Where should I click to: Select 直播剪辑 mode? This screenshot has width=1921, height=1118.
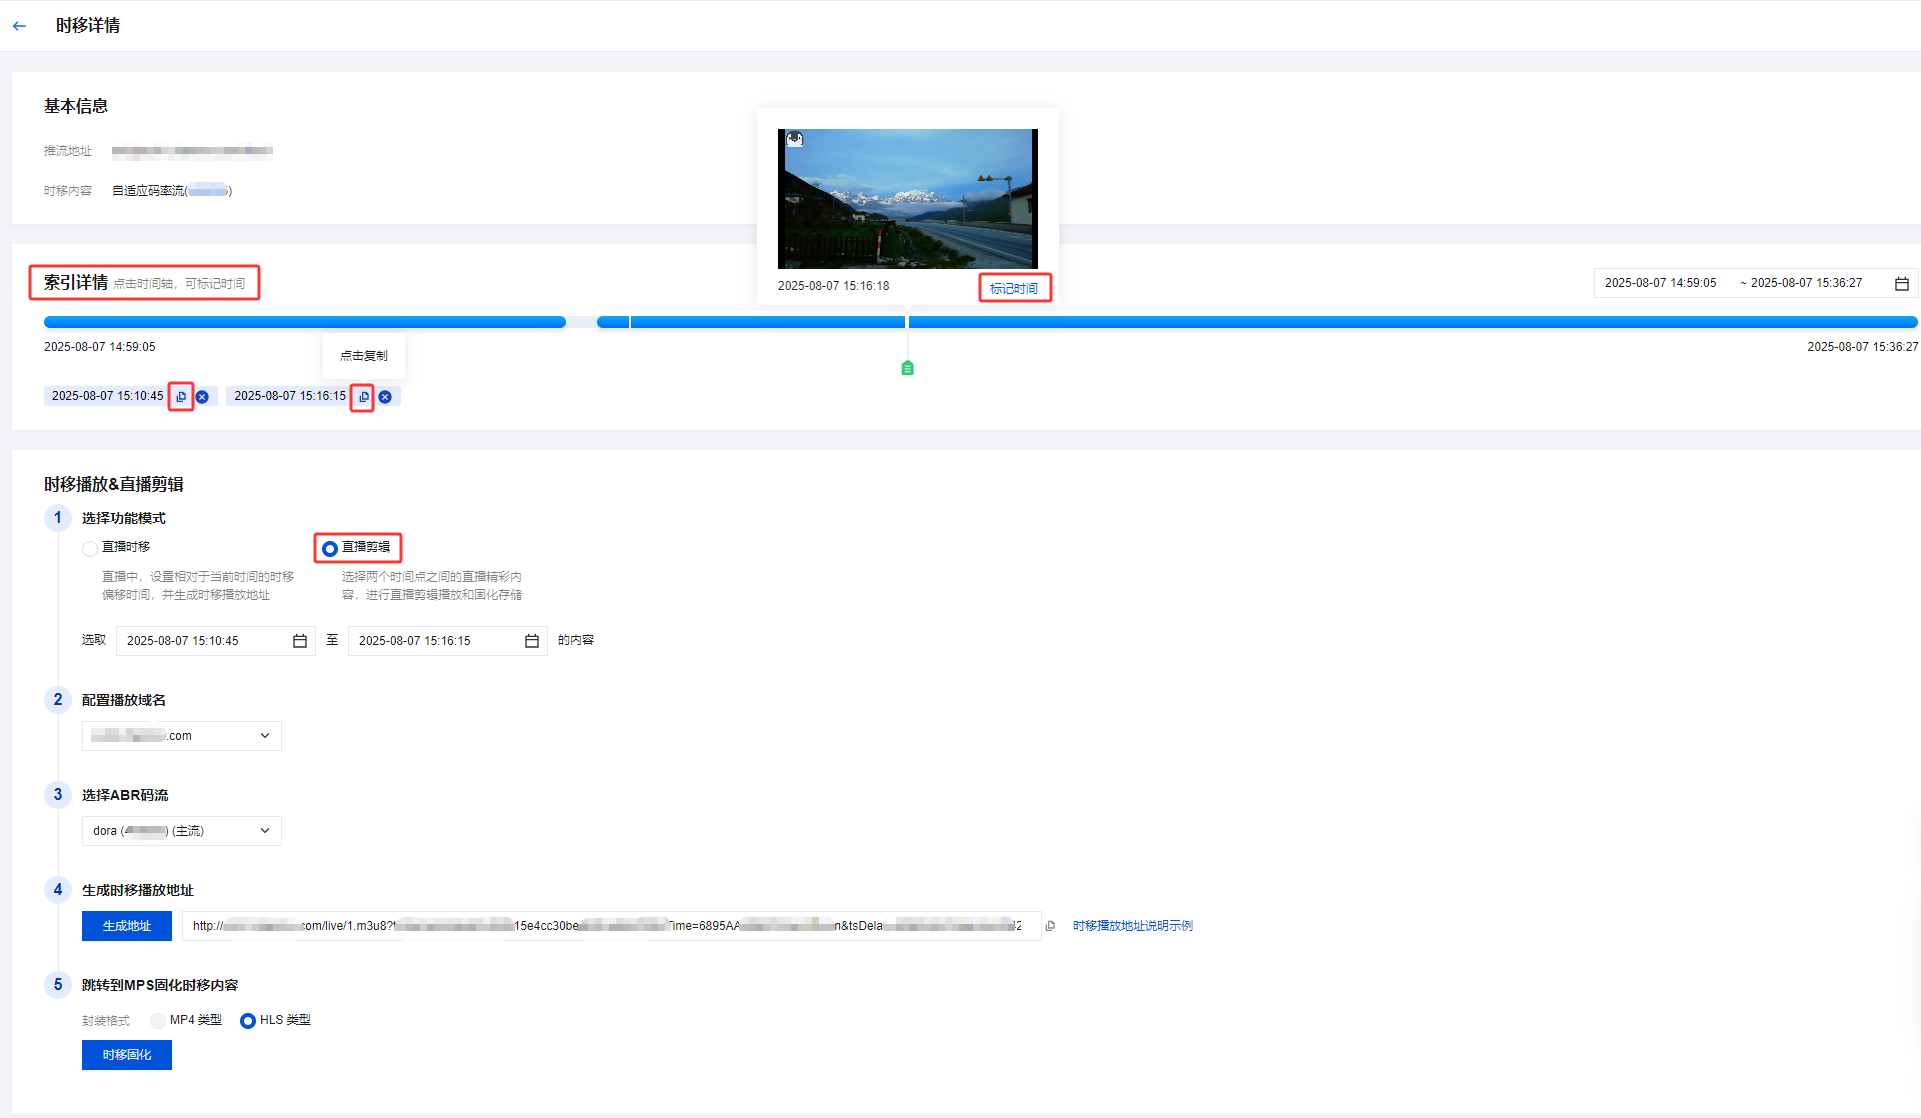tap(330, 548)
